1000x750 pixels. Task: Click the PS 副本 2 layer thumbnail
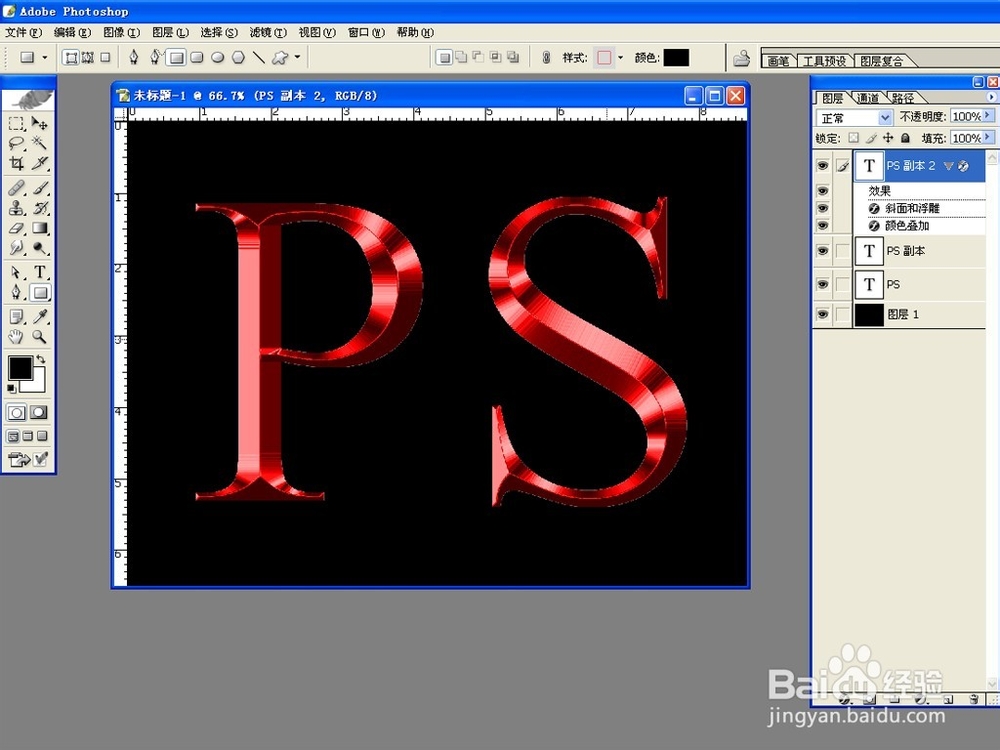click(869, 165)
